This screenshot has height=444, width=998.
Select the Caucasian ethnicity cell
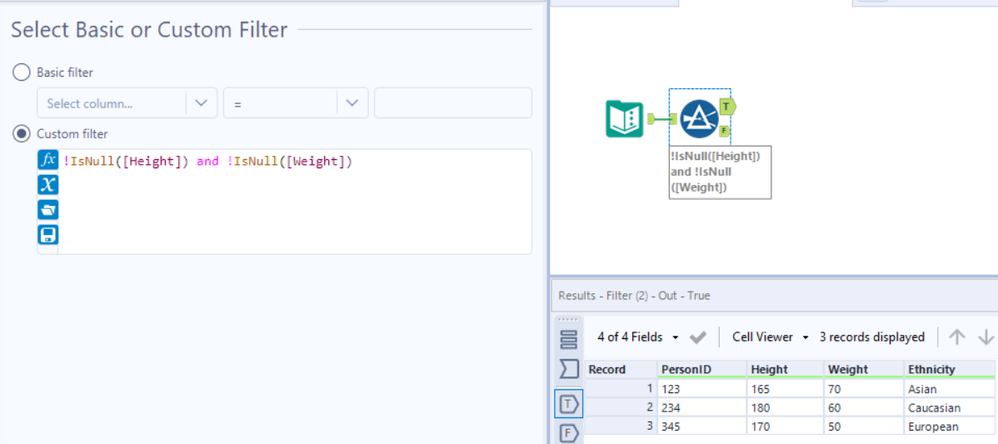coord(948,407)
